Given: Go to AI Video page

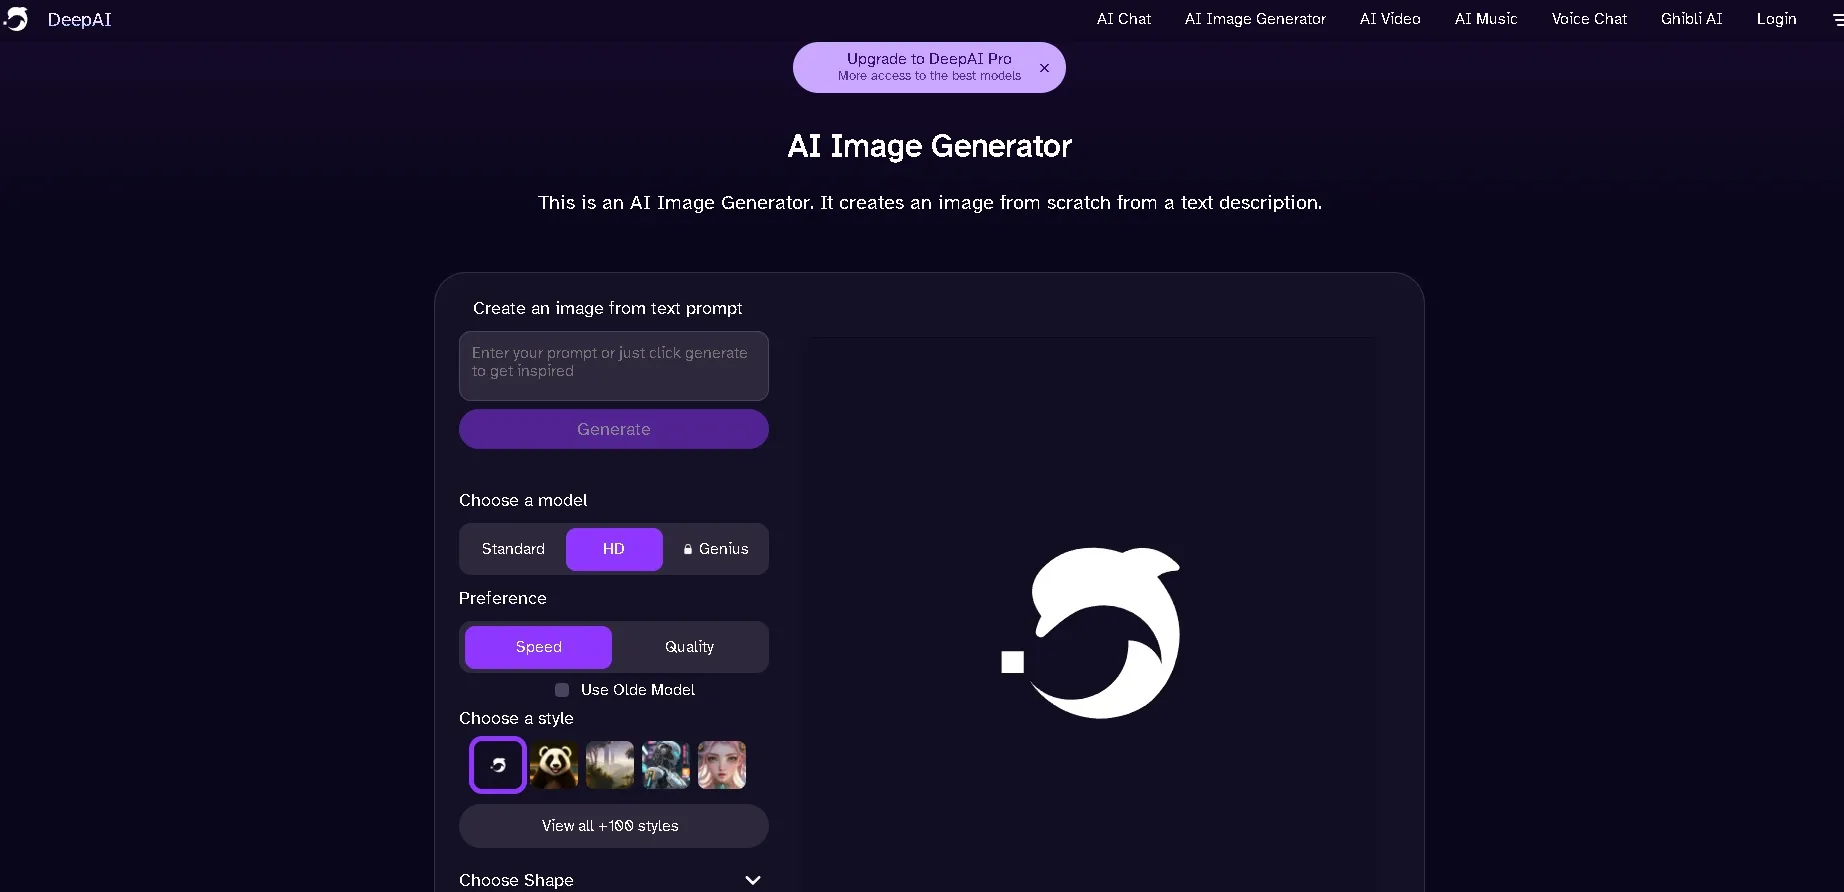Looking at the screenshot, I should click(x=1390, y=19).
